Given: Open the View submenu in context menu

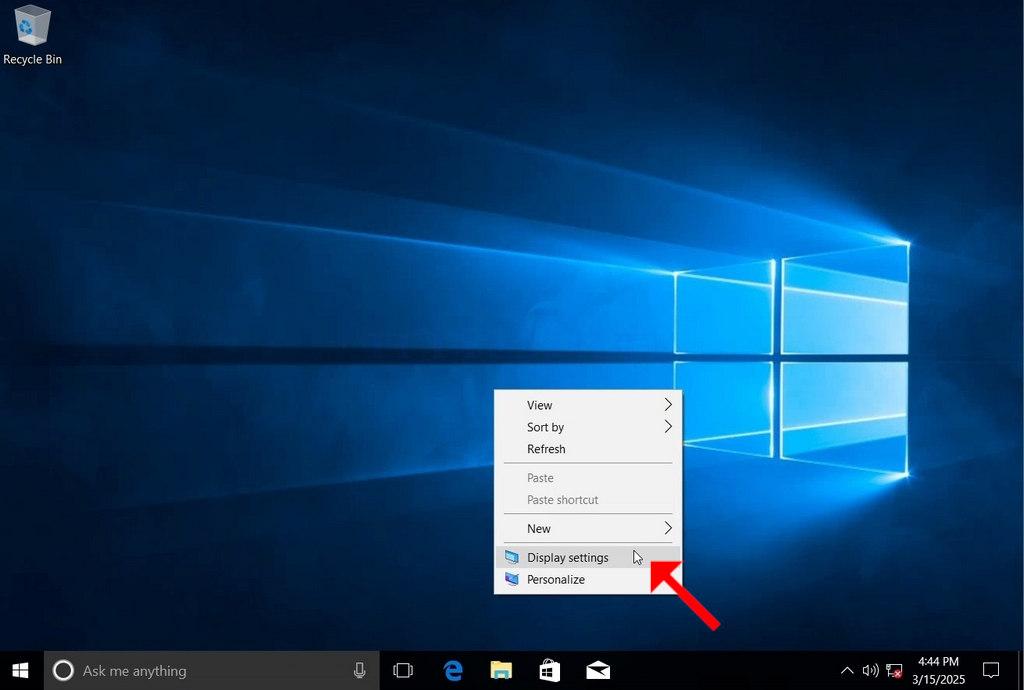Looking at the screenshot, I should point(588,405).
